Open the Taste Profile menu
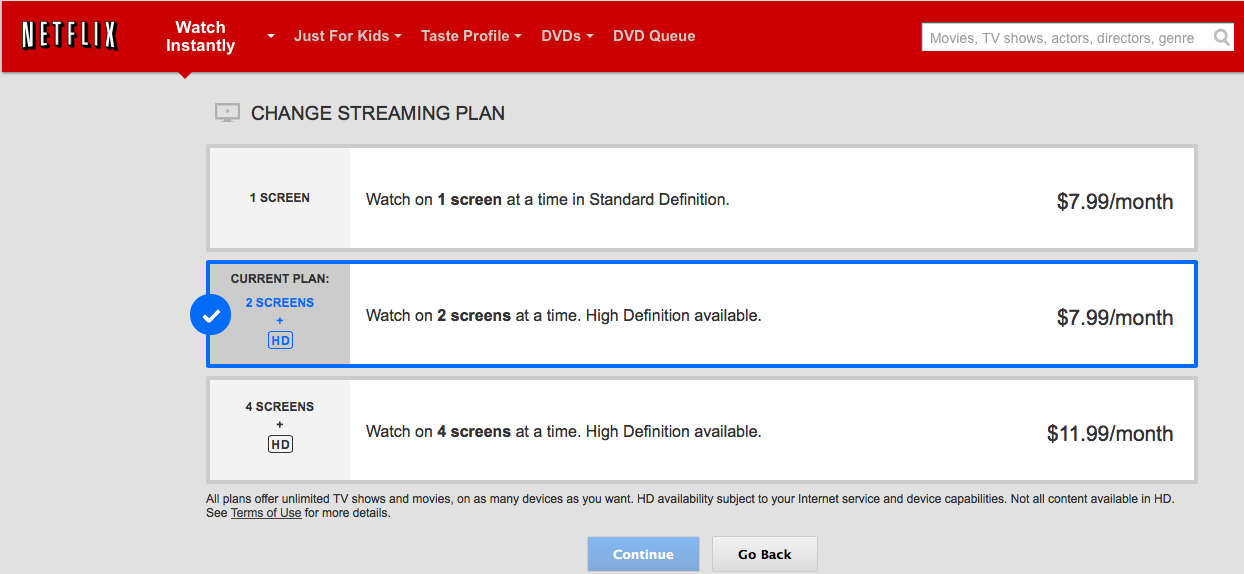This screenshot has height=574, width=1244. [x=471, y=36]
